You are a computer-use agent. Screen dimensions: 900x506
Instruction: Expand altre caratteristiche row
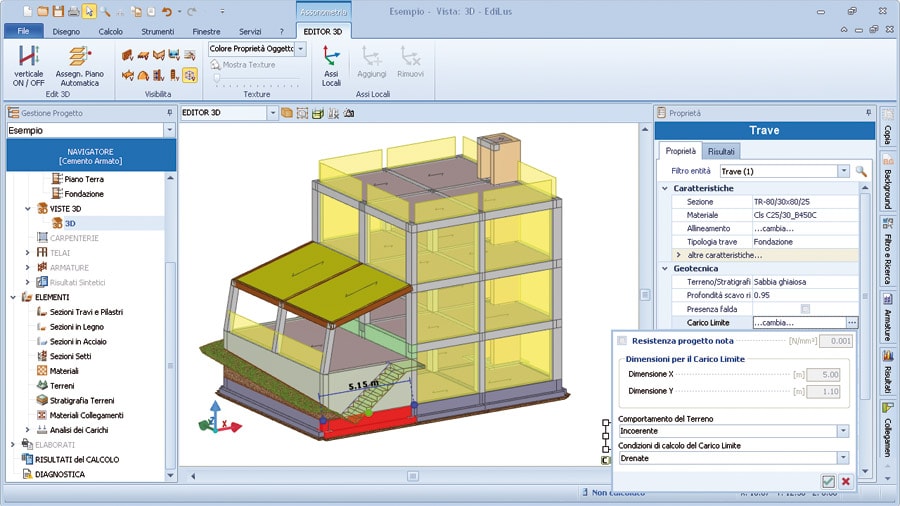(678, 255)
